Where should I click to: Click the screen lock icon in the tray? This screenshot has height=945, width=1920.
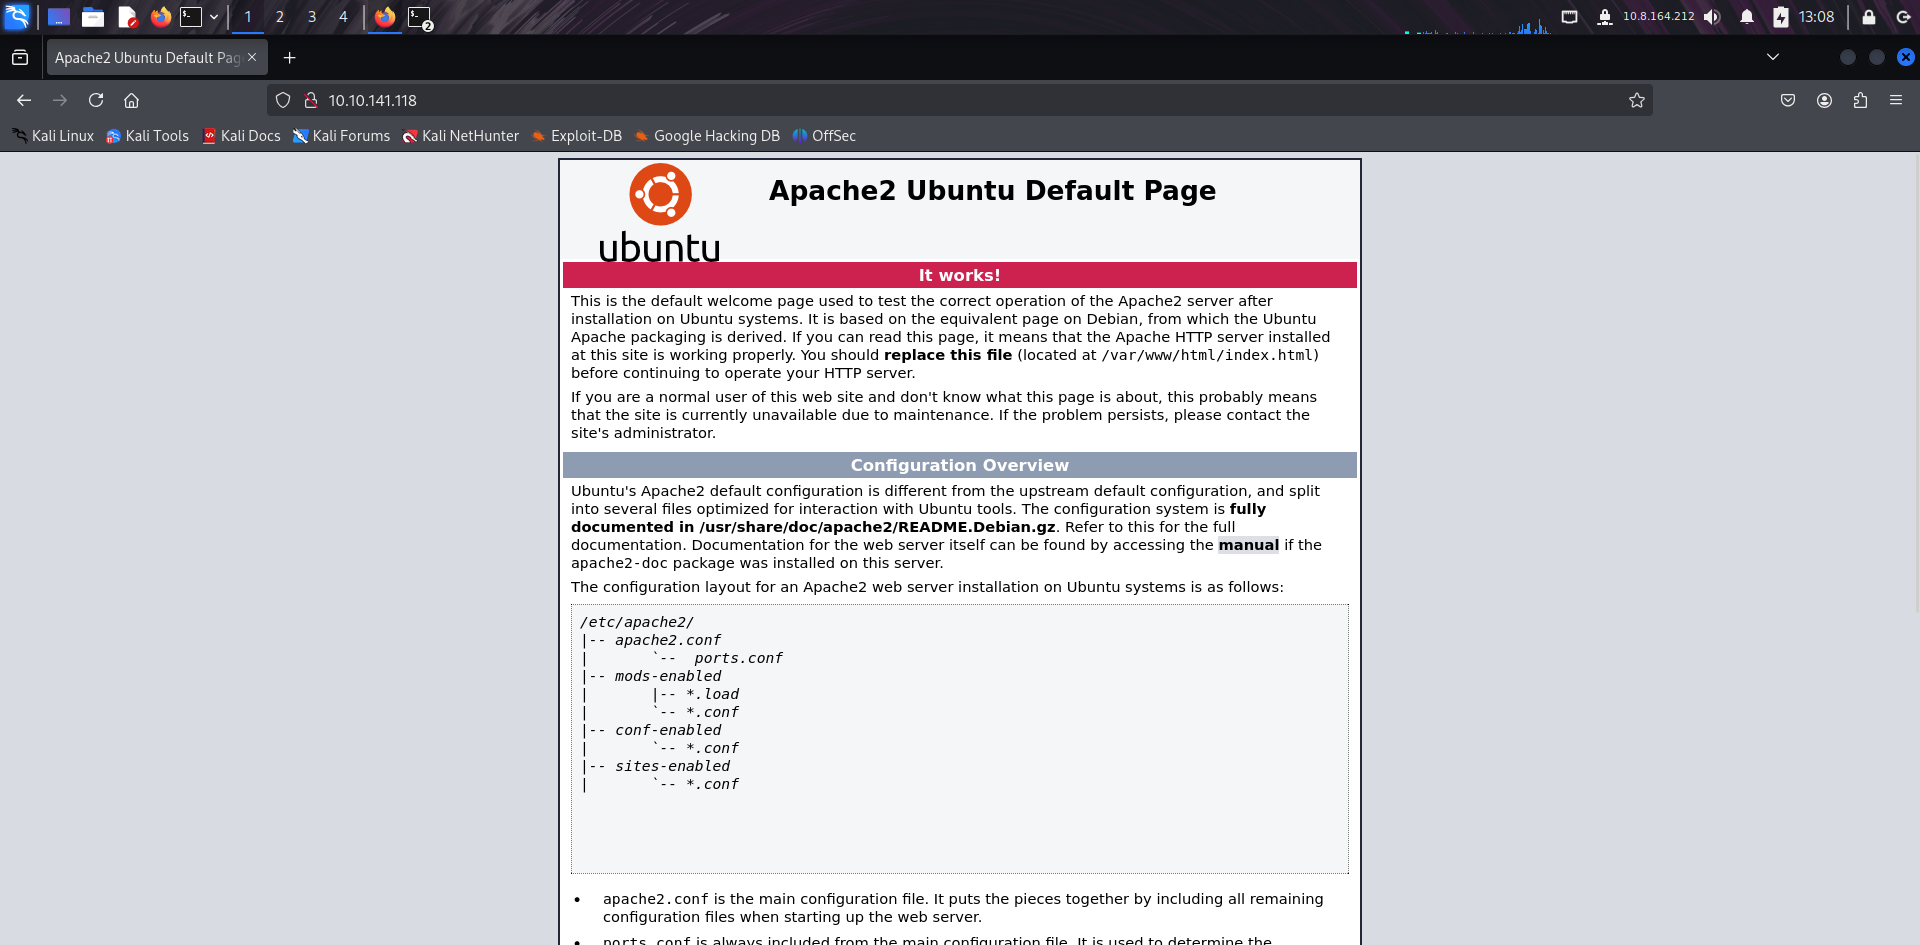1868,17
